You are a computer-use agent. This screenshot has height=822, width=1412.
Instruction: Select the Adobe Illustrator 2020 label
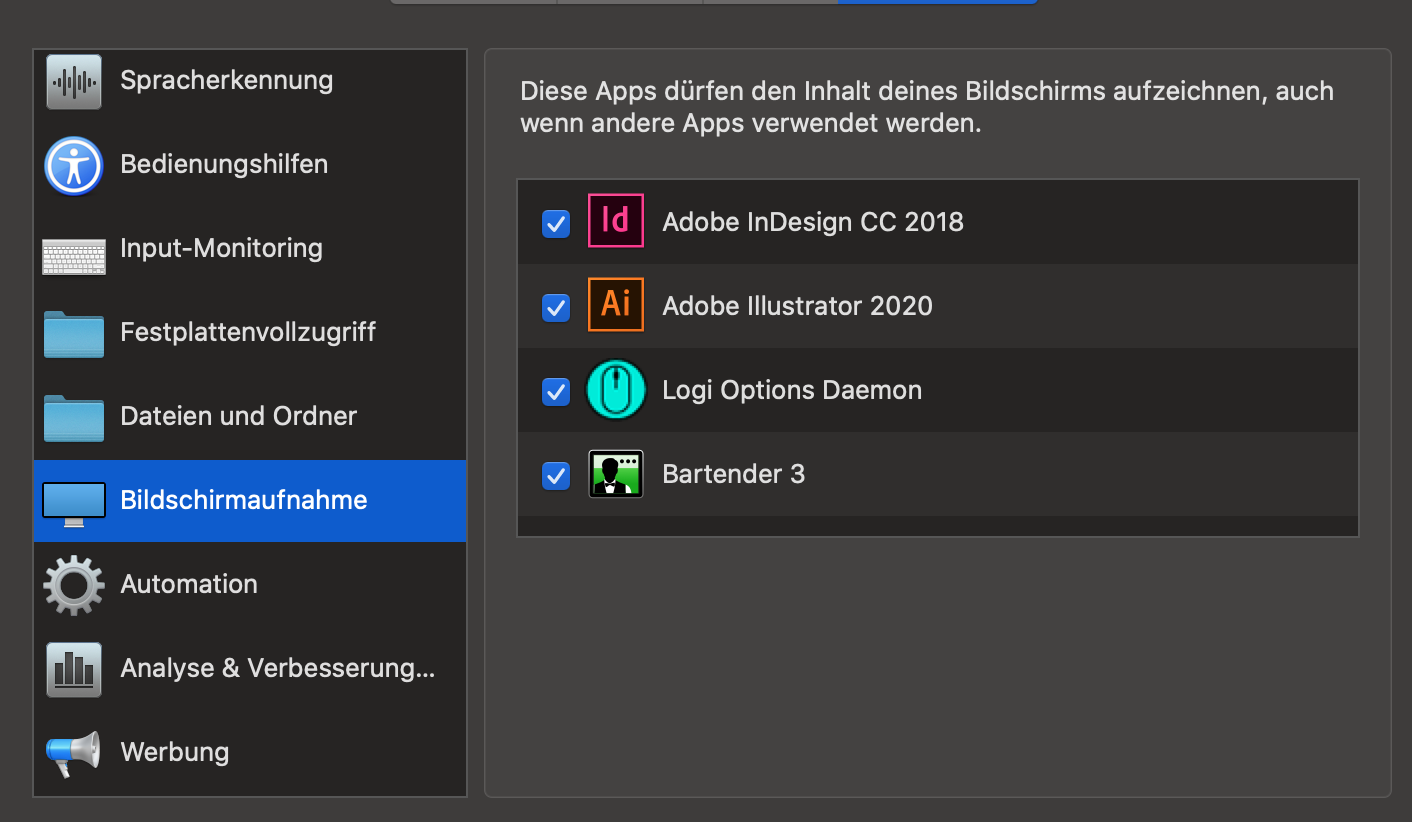tap(797, 306)
